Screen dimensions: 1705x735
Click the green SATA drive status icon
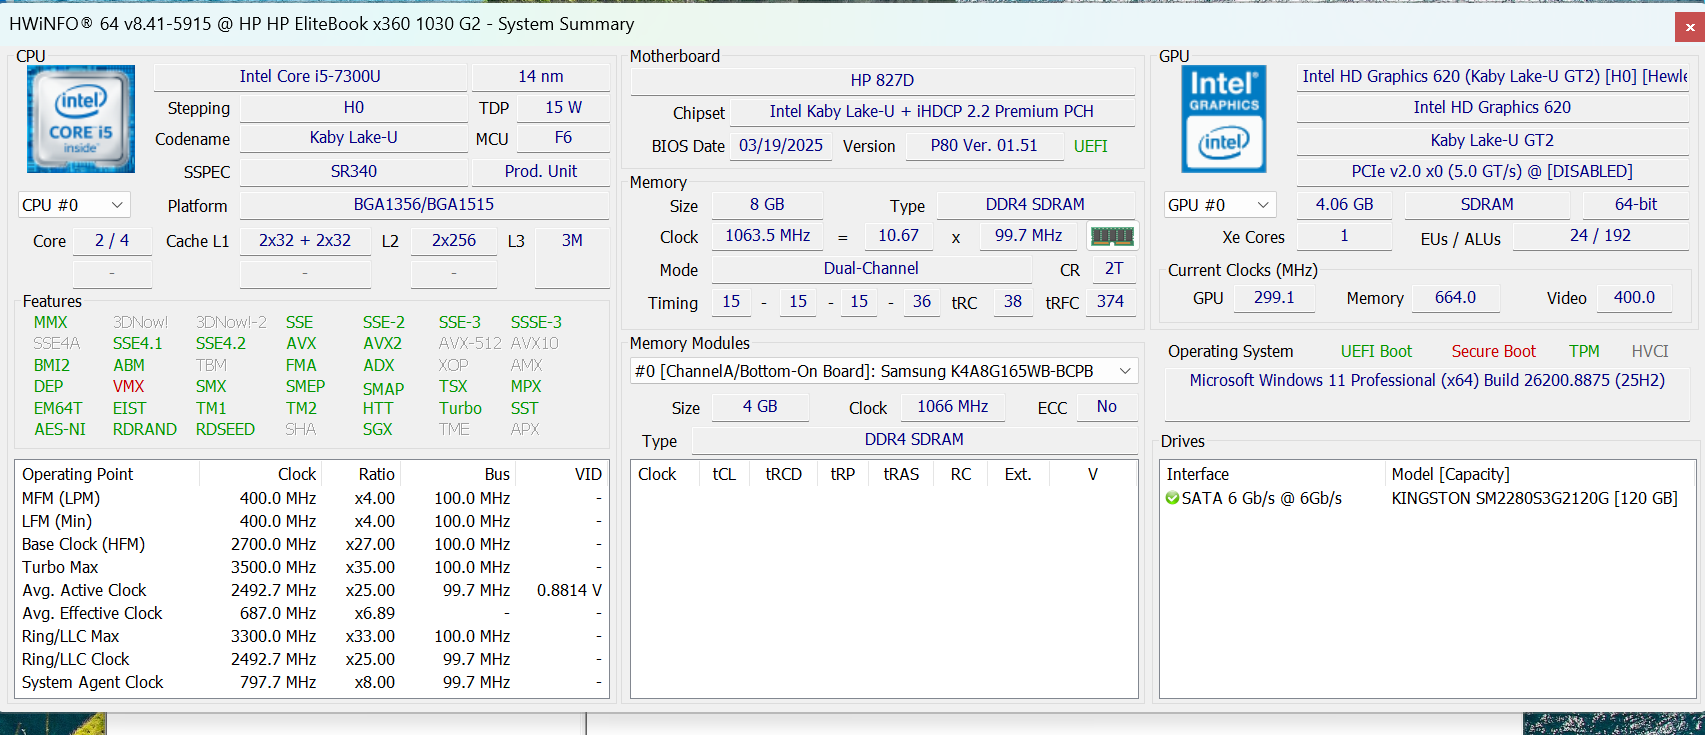[1172, 498]
